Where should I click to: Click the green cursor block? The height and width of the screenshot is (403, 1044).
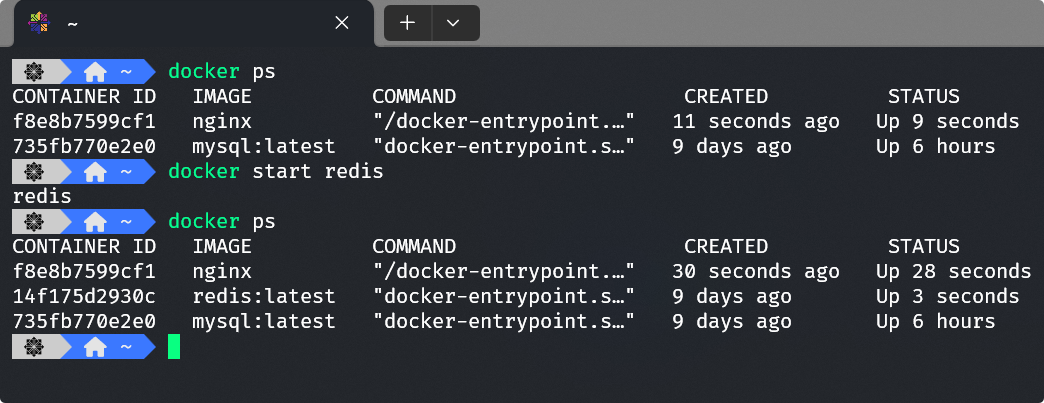pyautogui.click(x=174, y=346)
